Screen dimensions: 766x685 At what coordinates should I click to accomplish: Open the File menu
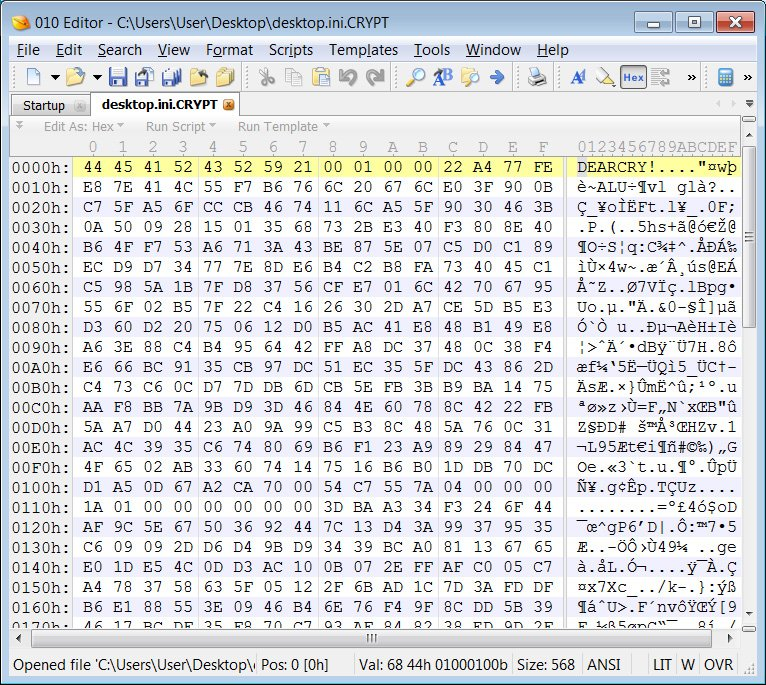pos(28,50)
